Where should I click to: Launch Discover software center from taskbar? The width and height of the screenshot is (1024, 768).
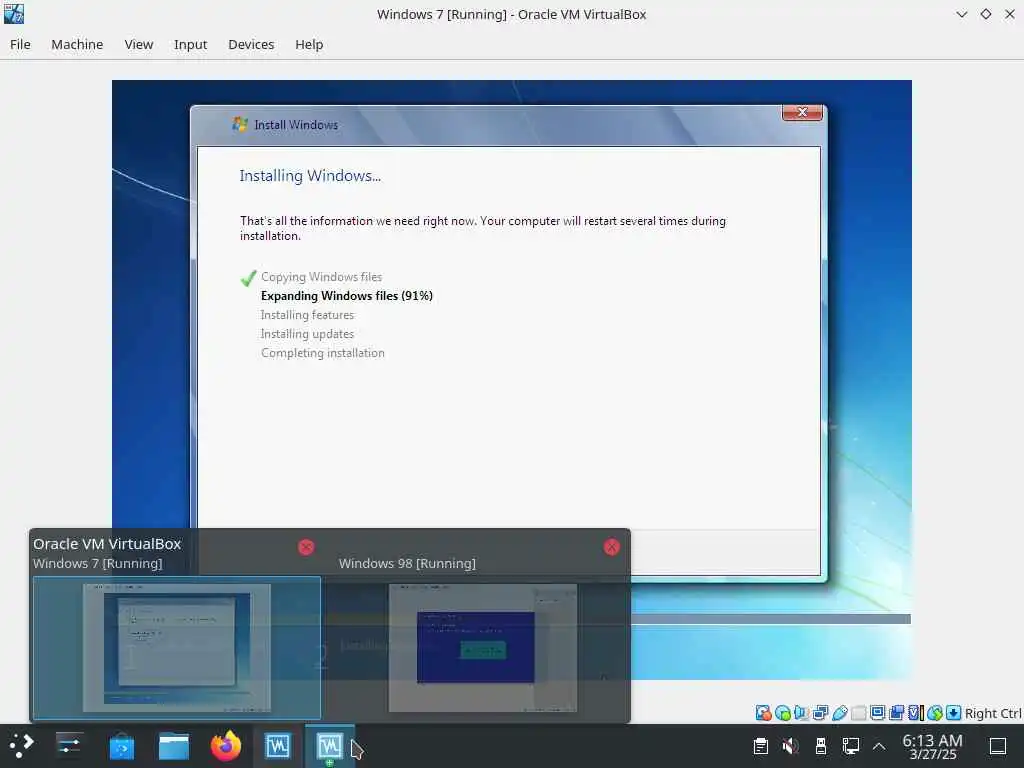click(121, 746)
